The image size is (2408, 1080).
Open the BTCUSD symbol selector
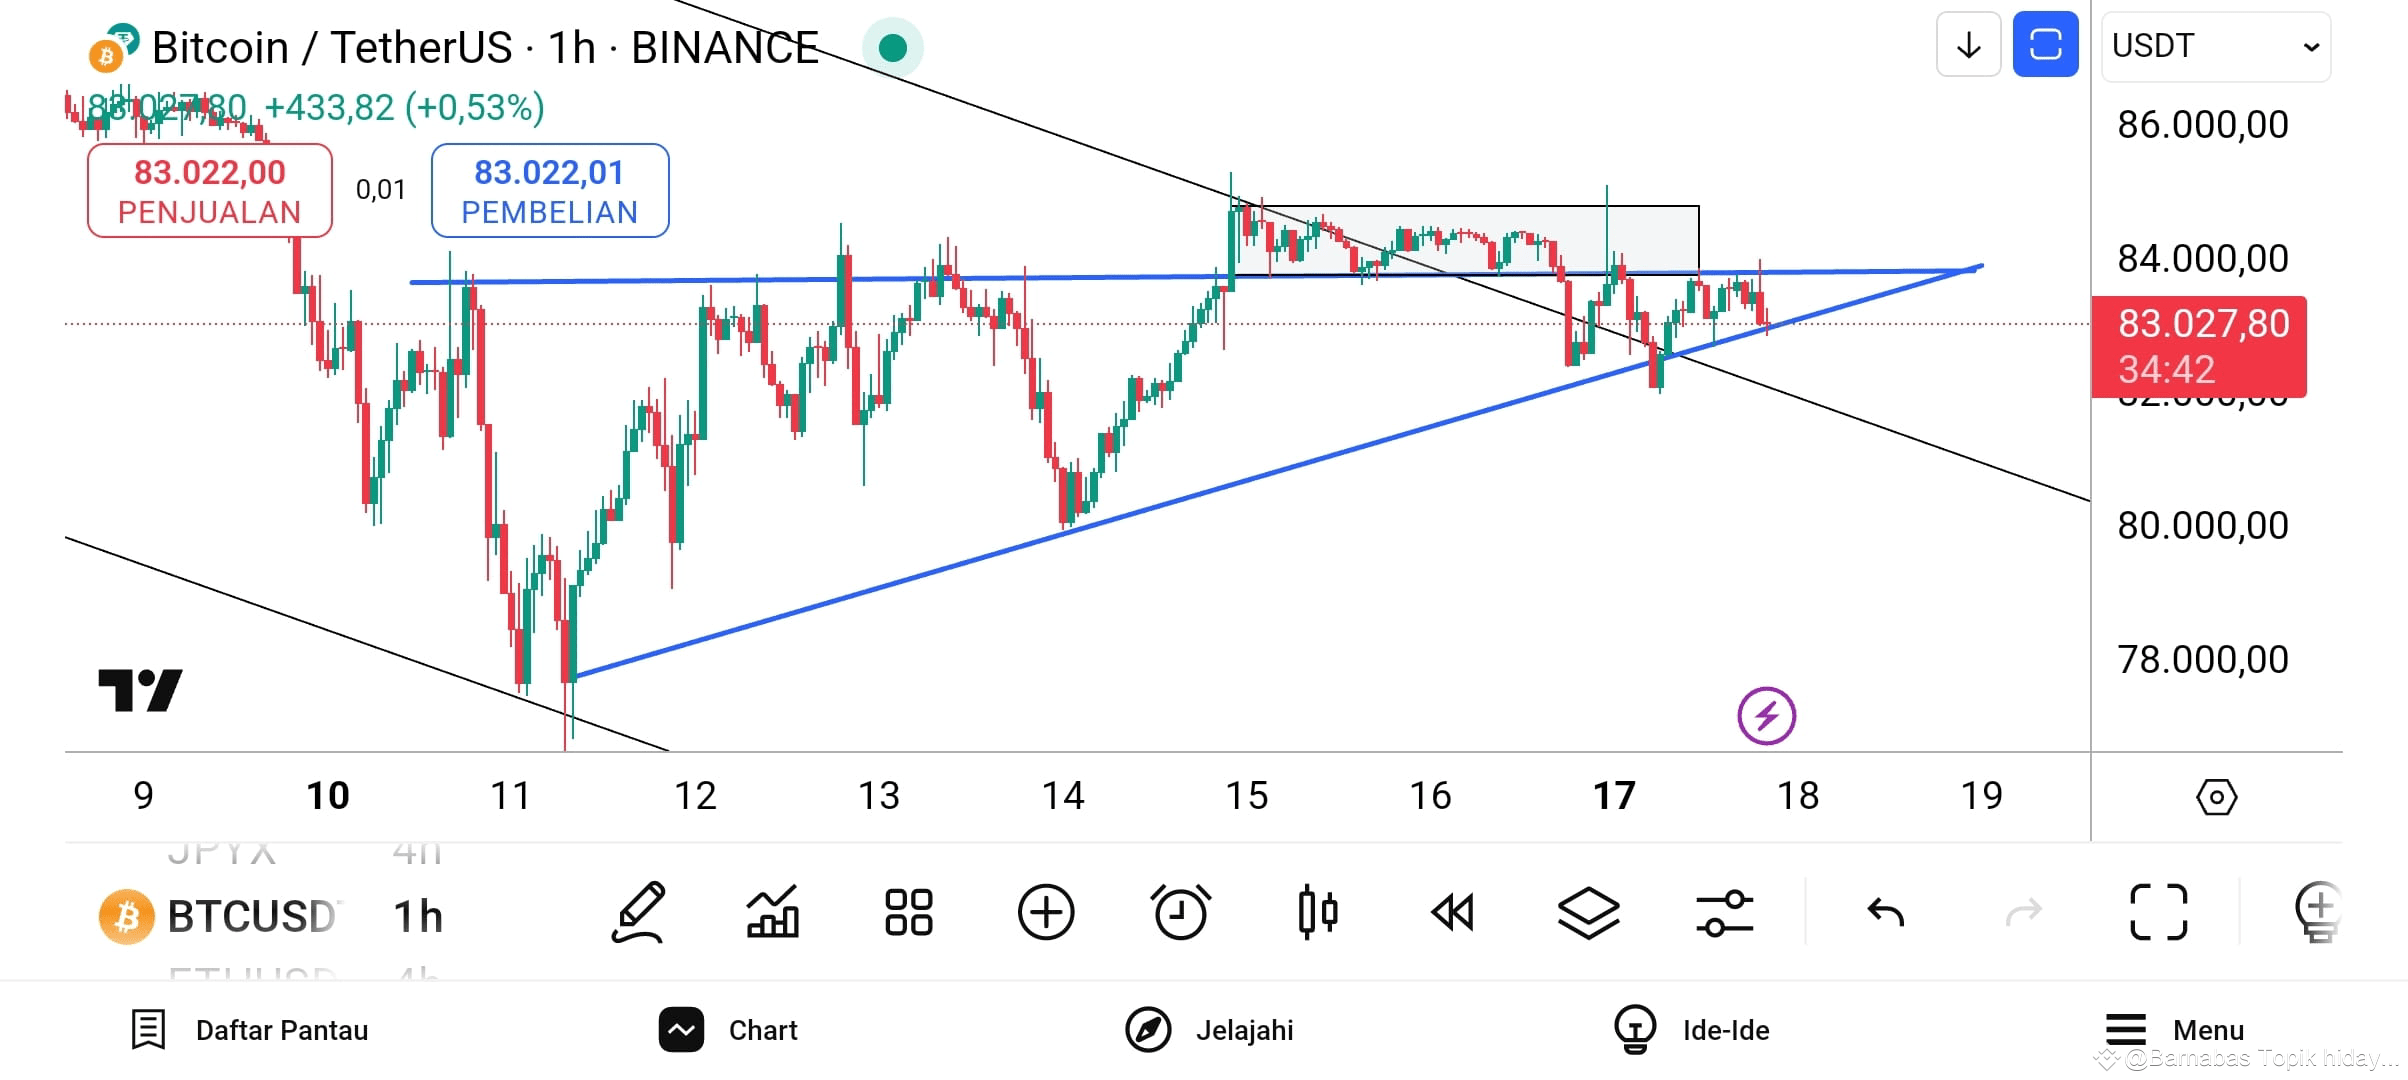coord(250,914)
